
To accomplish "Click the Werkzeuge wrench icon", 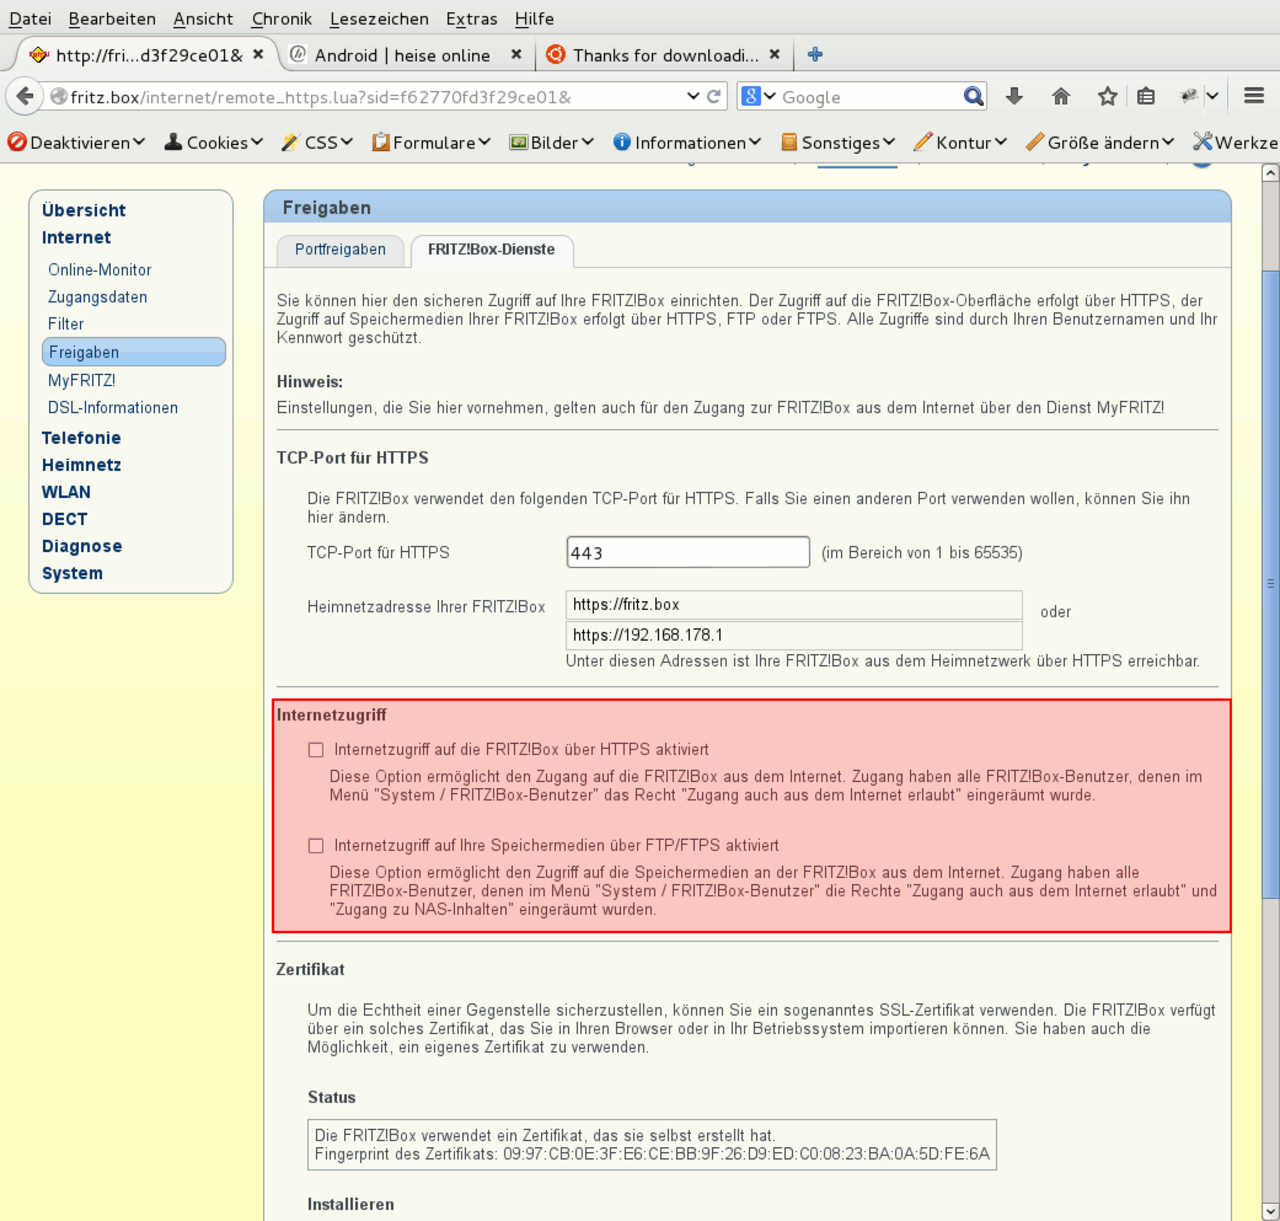I will pos(1202,142).
